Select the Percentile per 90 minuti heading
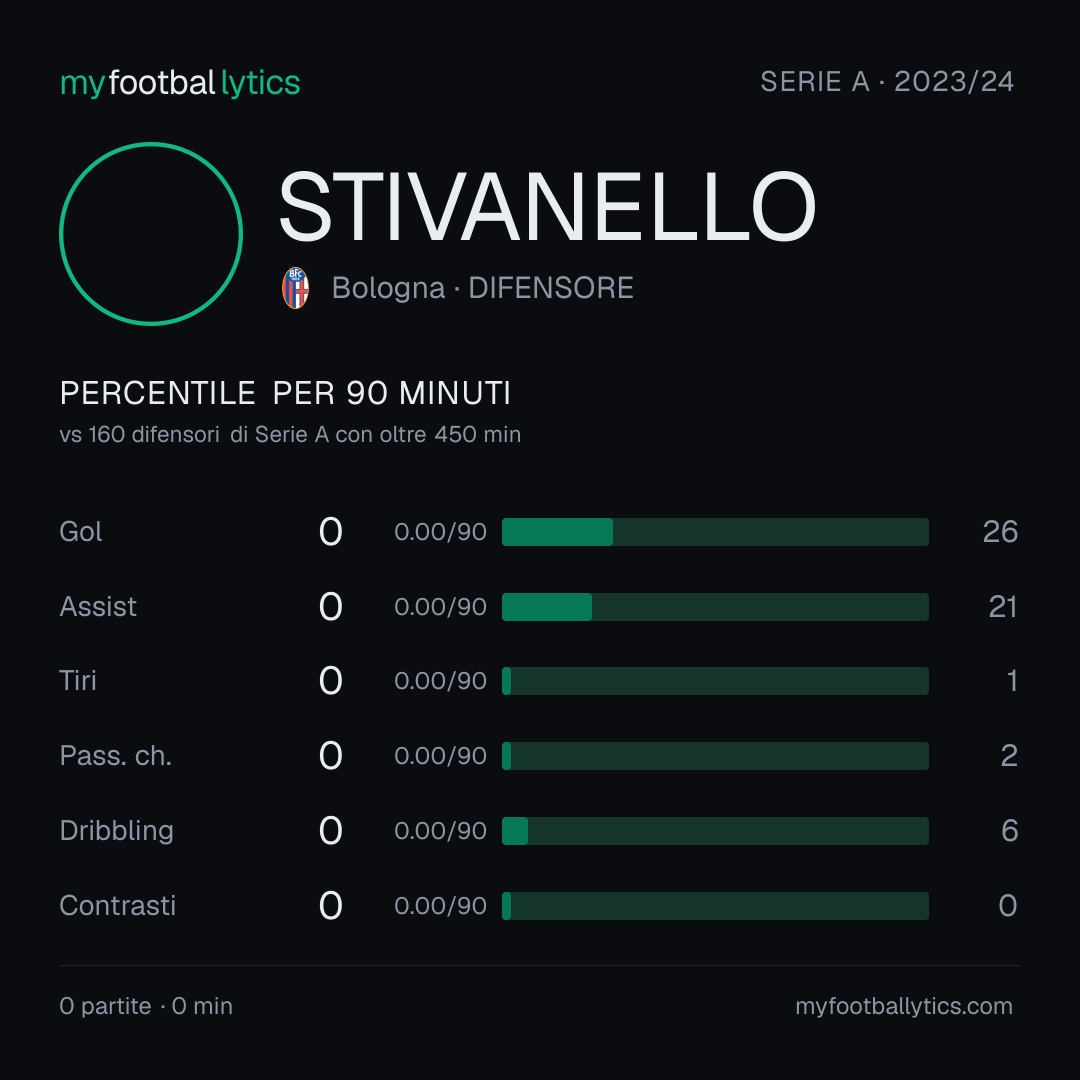This screenshot has width=1080, height=1080. pyautogui.click(x=285, y=393)
